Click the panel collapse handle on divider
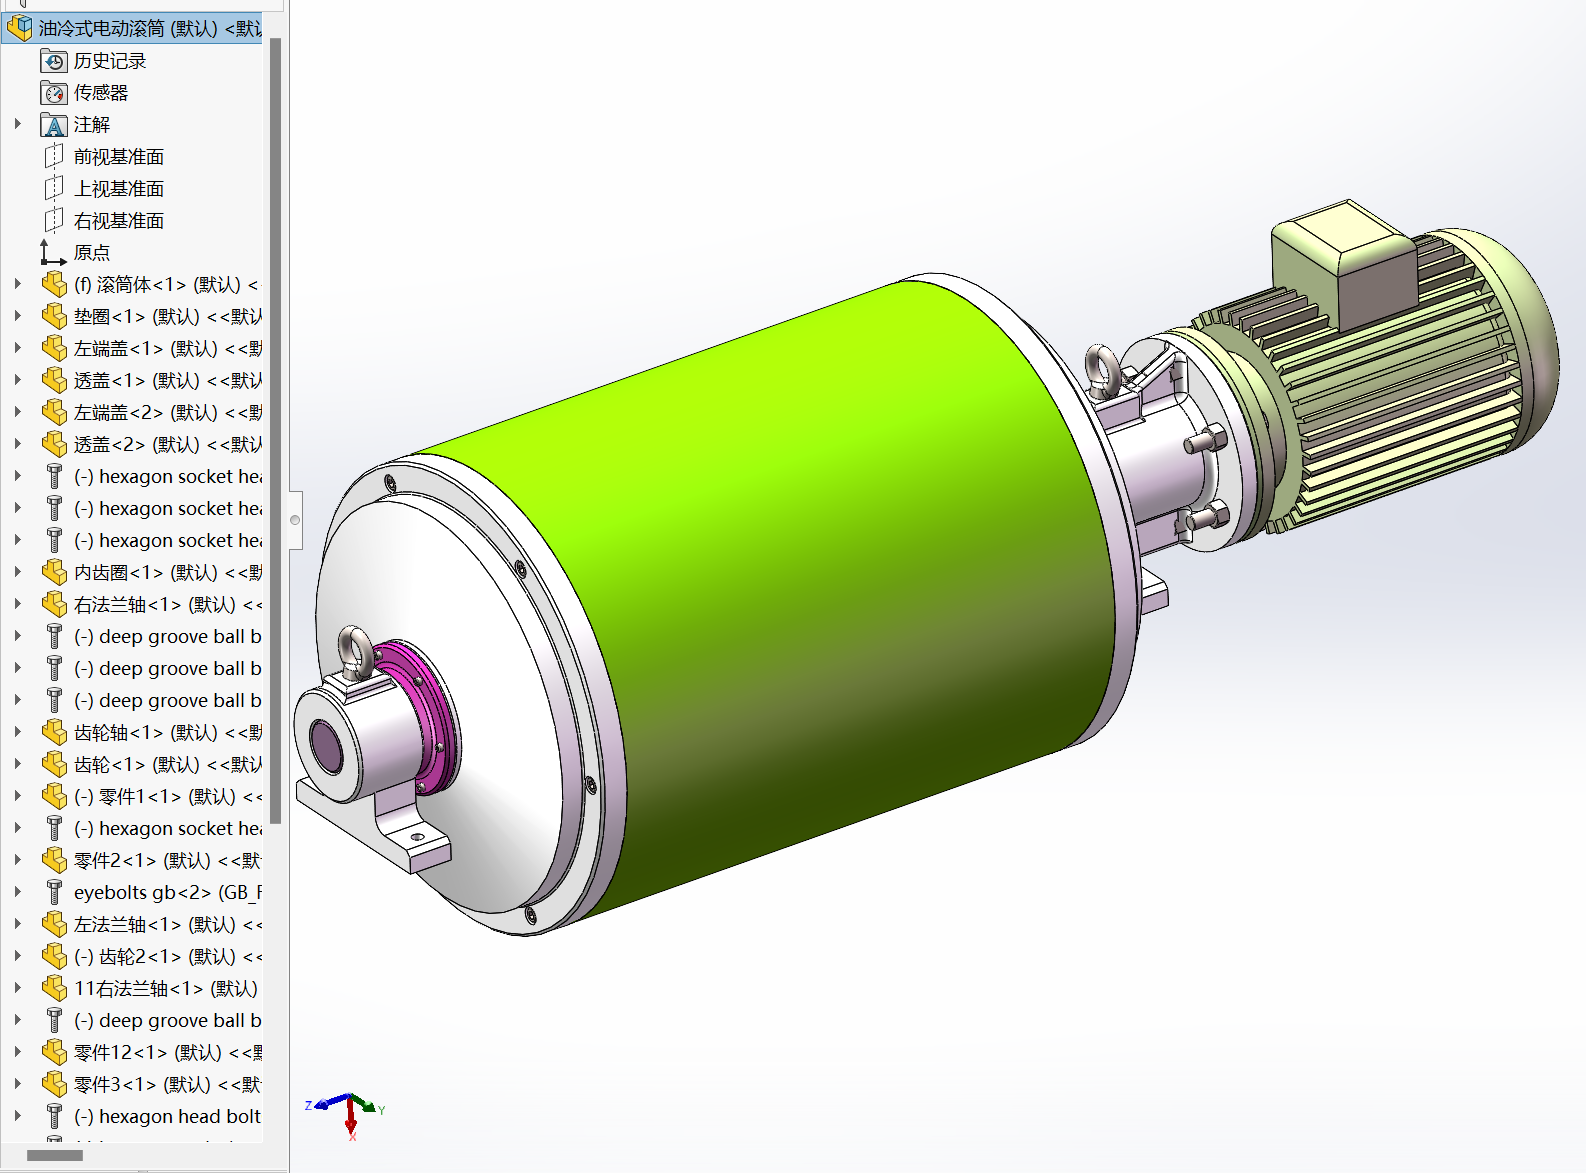 [x=295, y=520]
